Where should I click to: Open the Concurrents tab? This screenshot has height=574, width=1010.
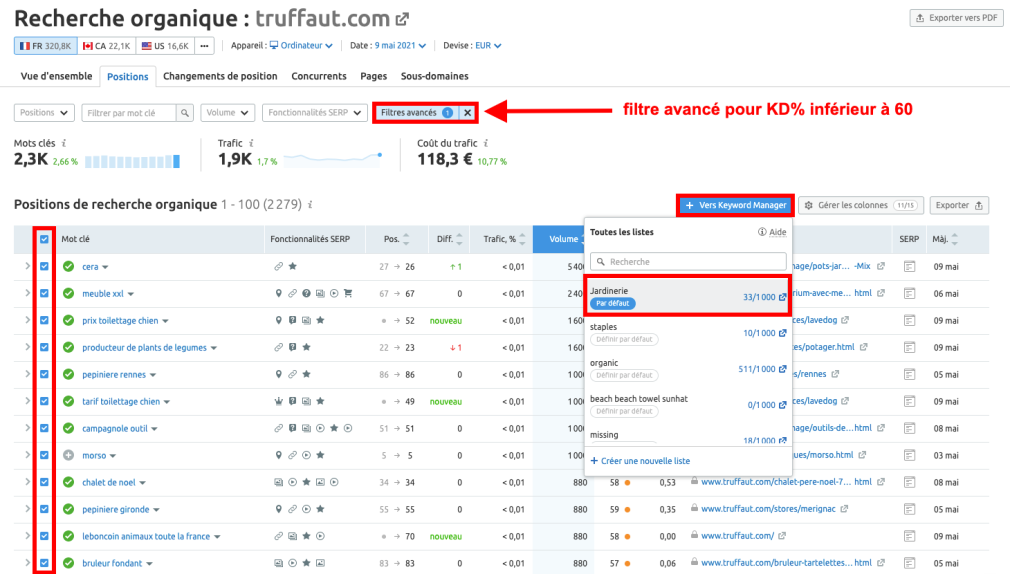click(319, 76)
